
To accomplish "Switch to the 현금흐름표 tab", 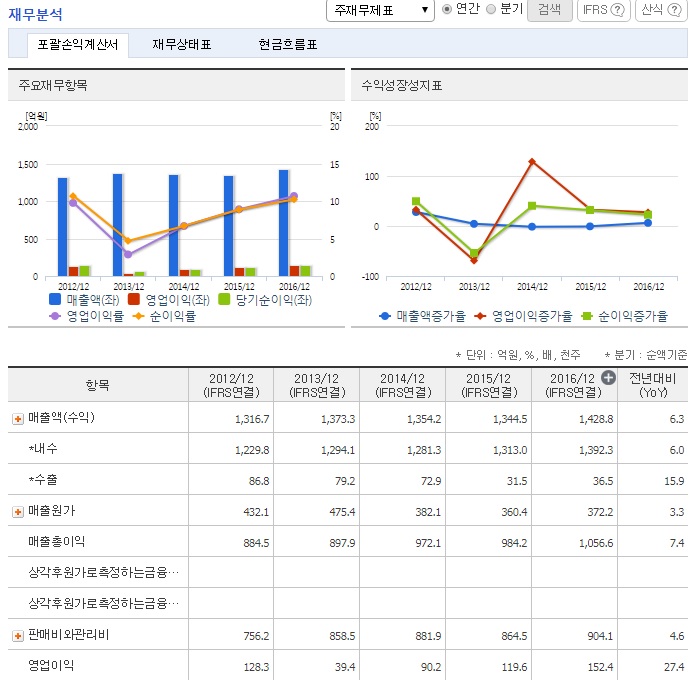I will click(x=287, y=45).
